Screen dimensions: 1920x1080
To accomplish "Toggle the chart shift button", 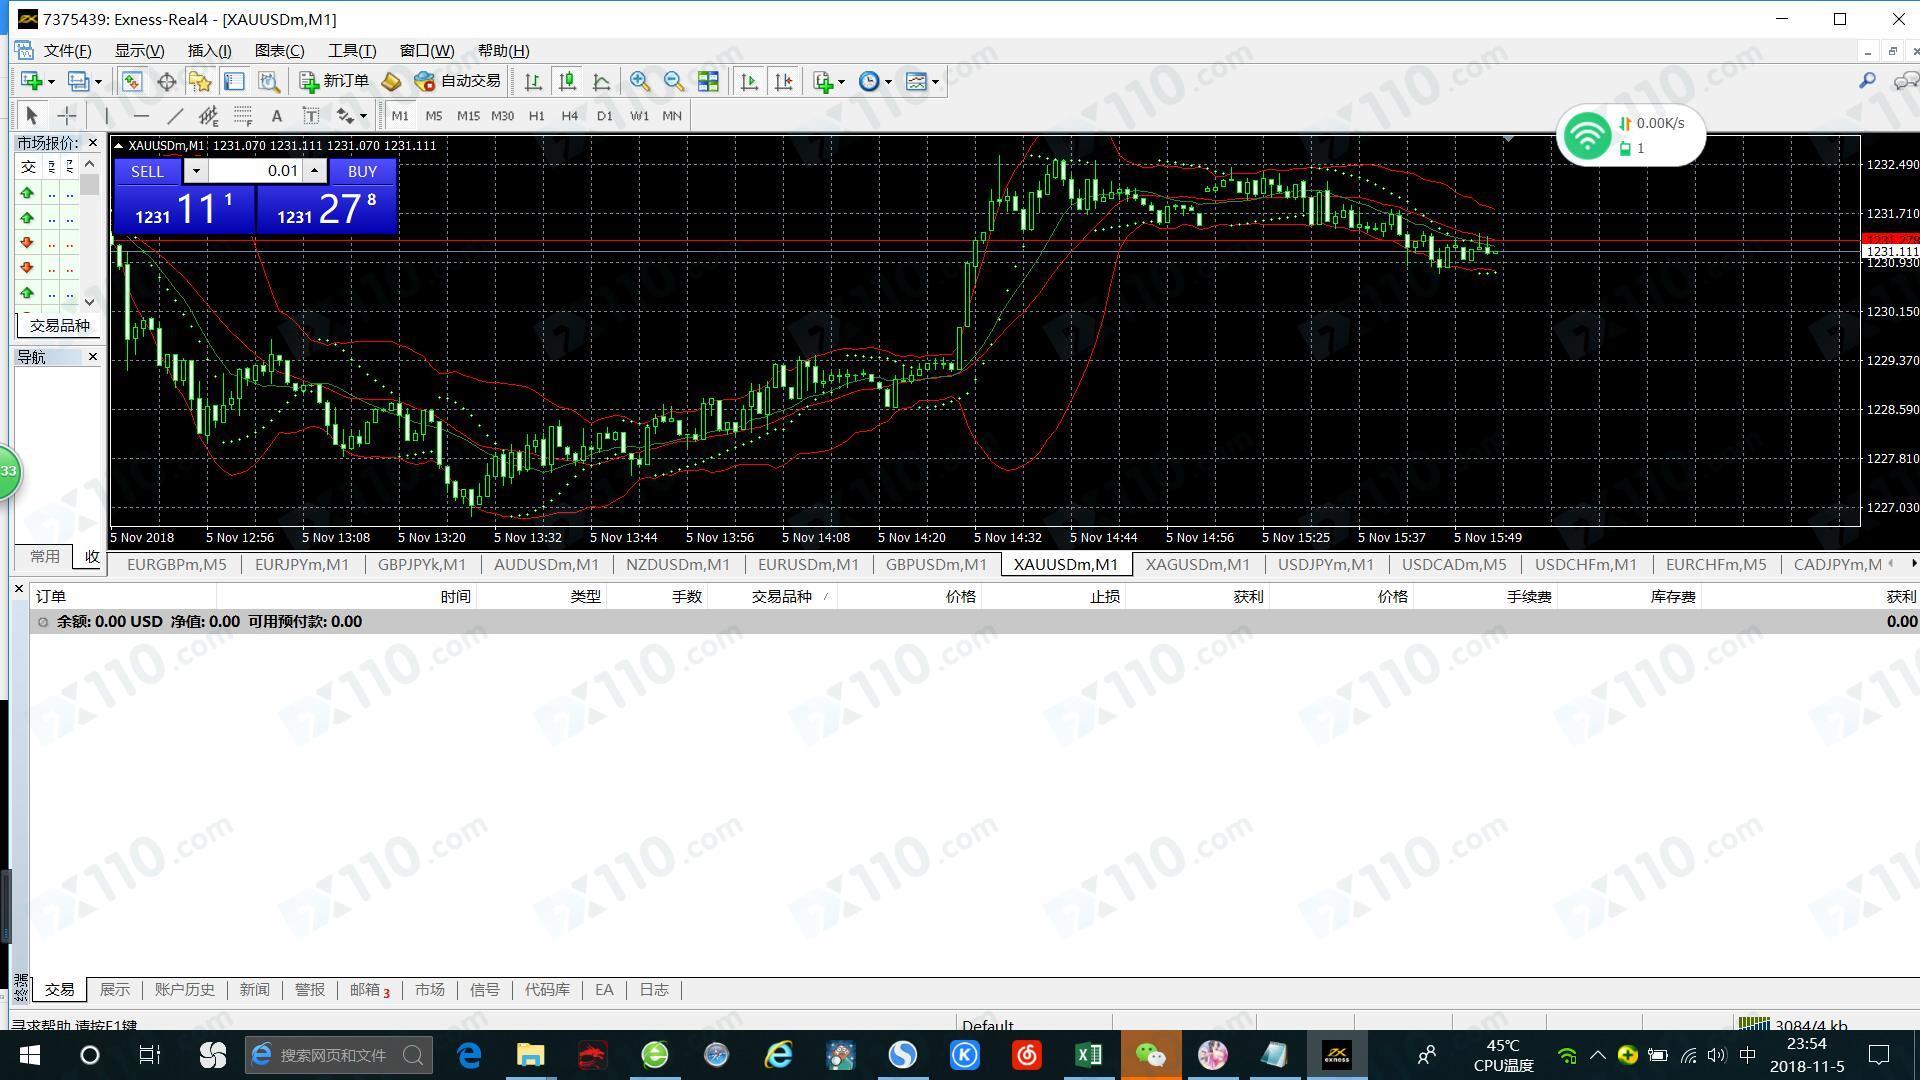I will (783, 82).
